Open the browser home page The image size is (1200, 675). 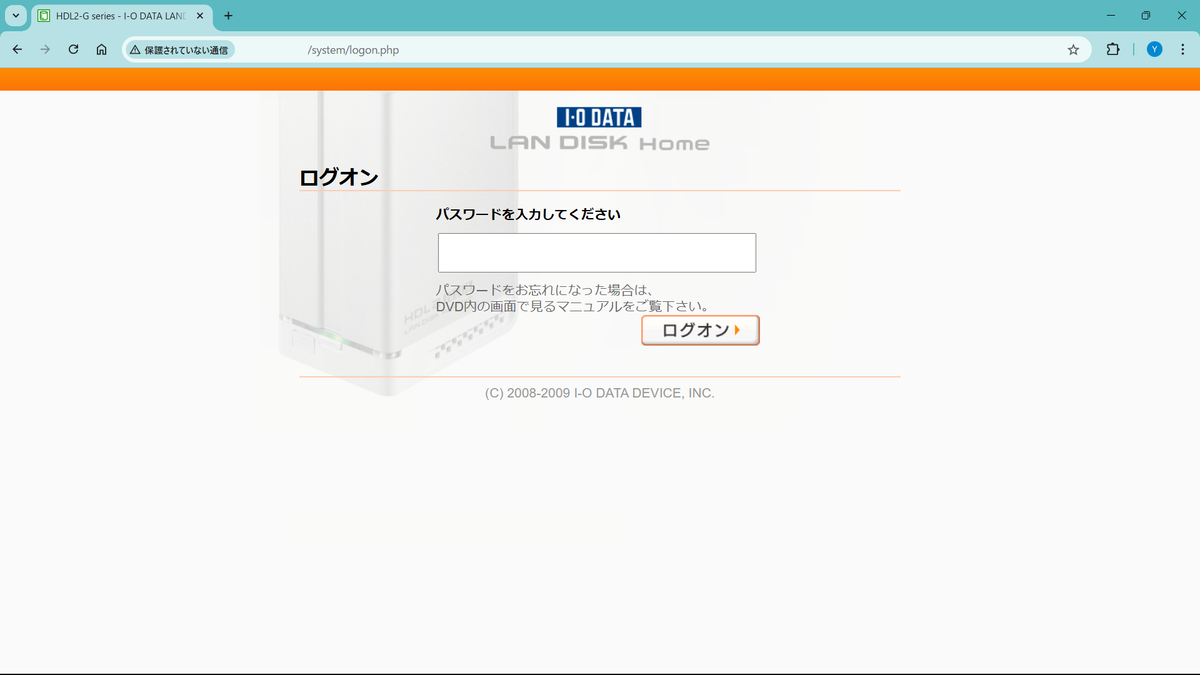tap(100, 49)
